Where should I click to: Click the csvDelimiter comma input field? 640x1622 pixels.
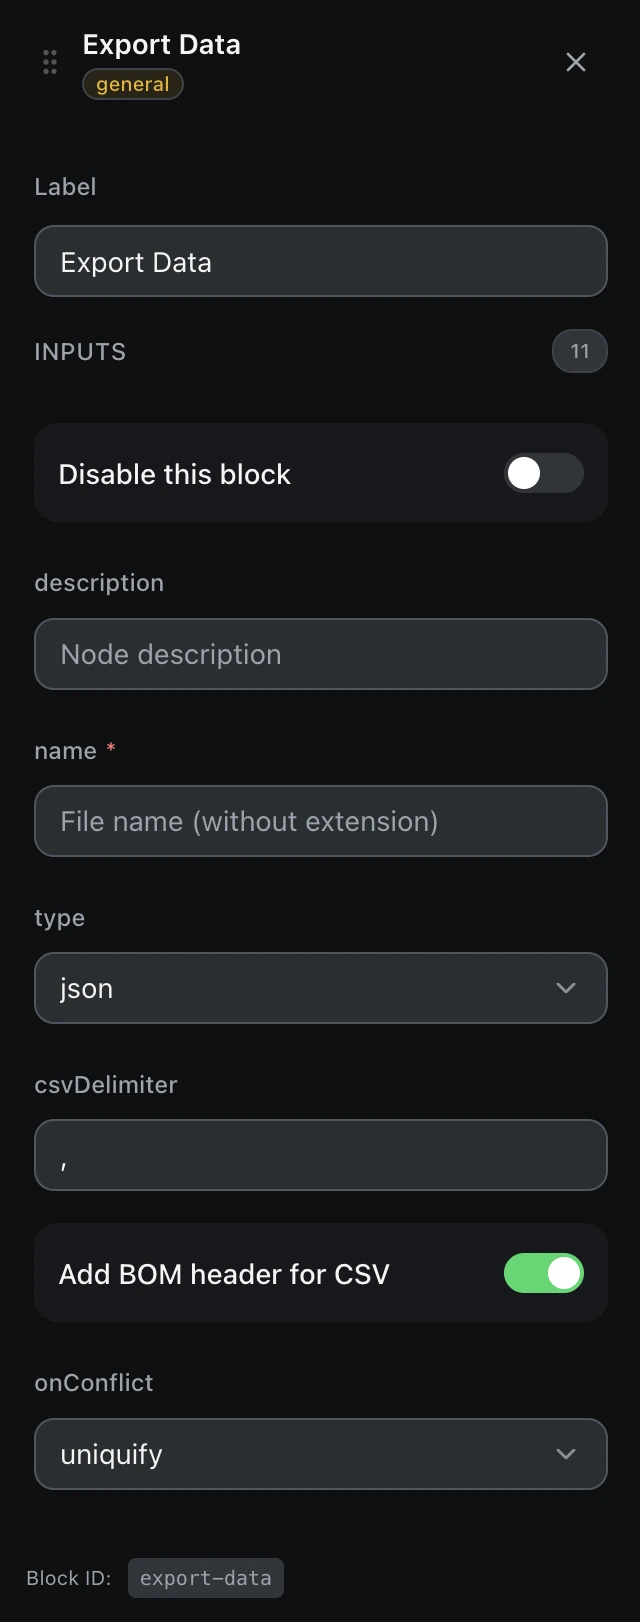tap(321, 1155)
